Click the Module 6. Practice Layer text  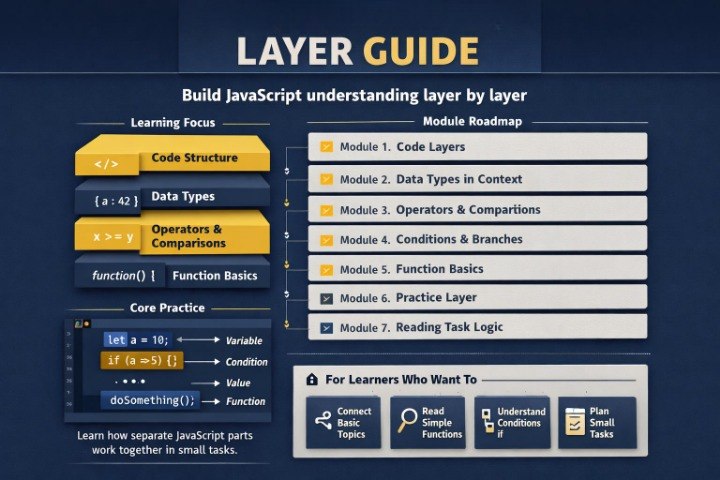point(408,298)
